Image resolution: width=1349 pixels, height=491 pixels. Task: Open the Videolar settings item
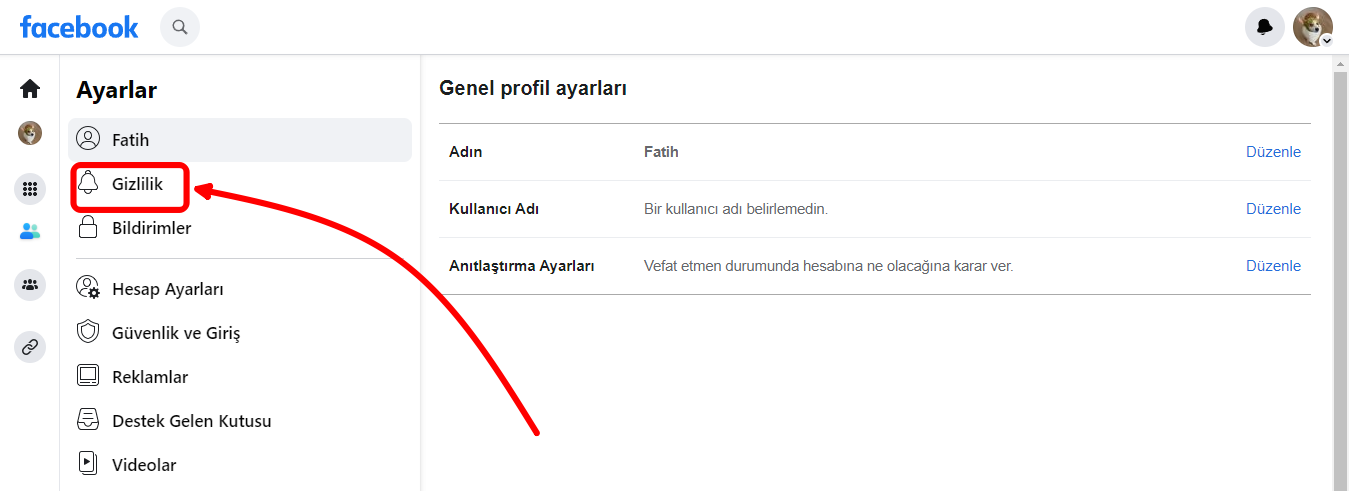tap(240, 465)
